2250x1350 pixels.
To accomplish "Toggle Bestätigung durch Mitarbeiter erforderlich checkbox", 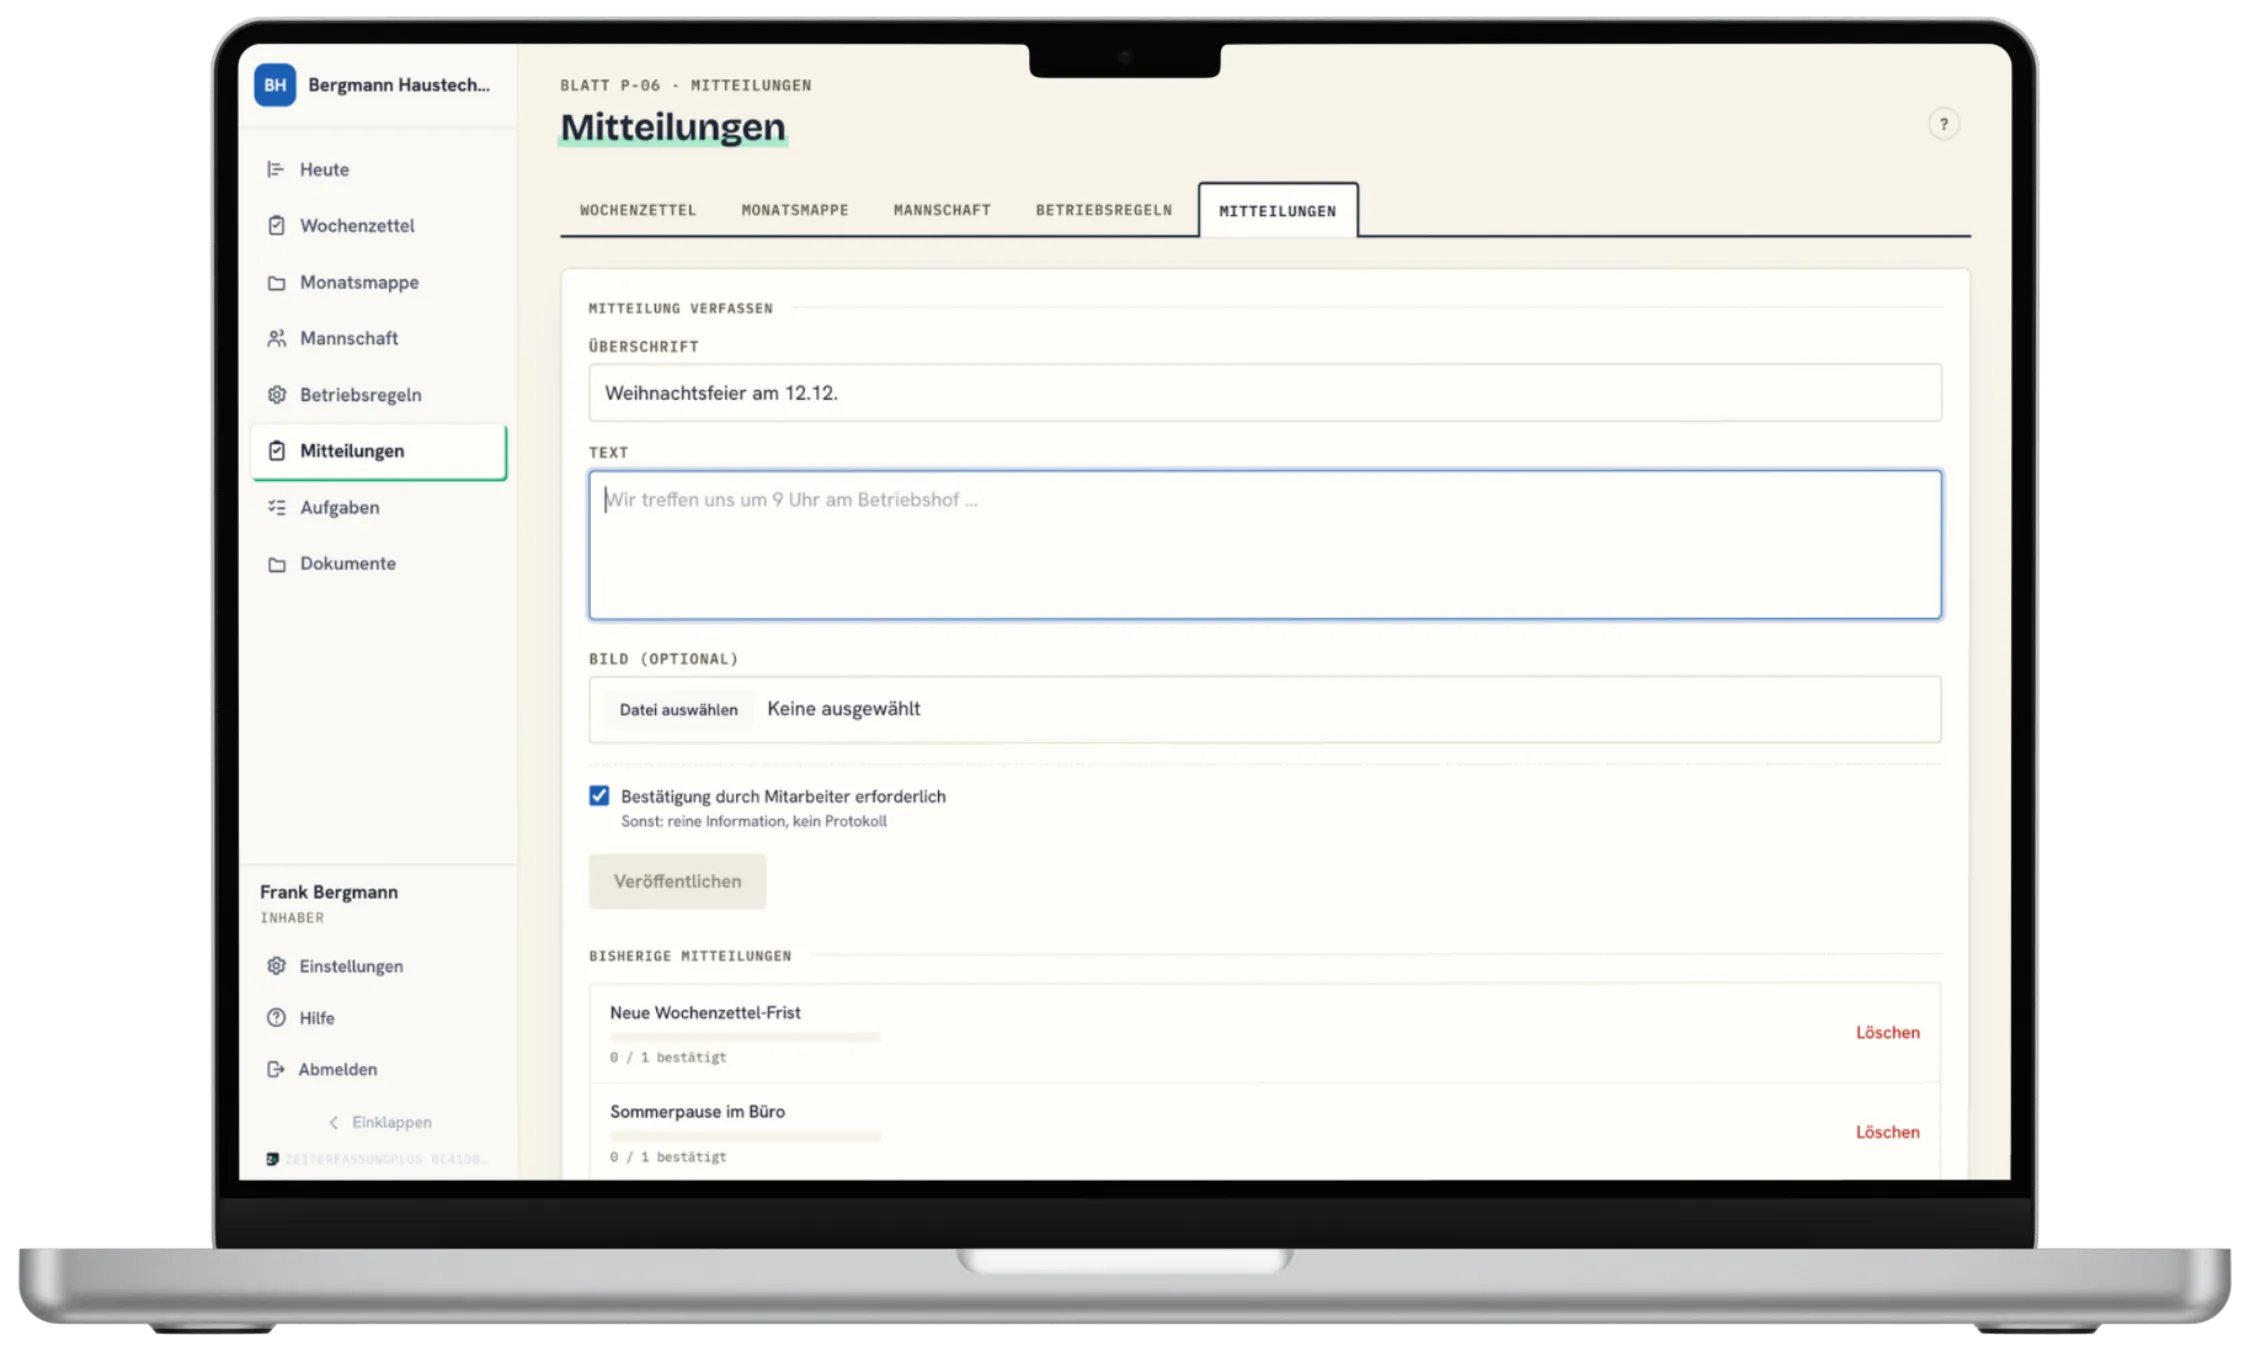I will click(599, 796).
